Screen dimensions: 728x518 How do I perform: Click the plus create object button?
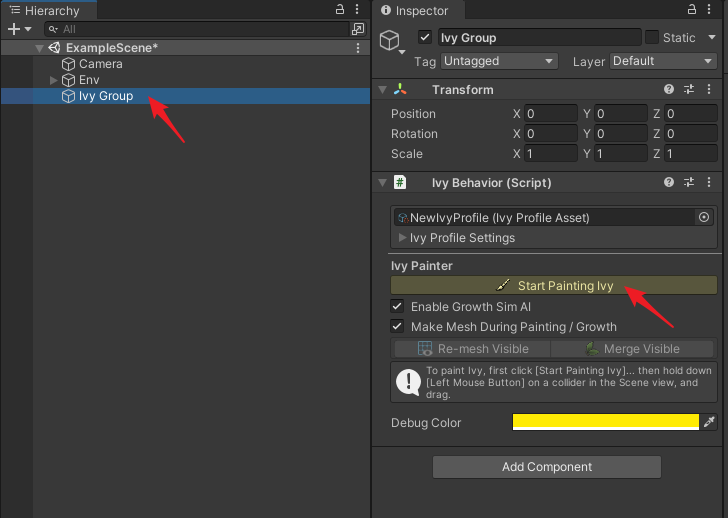pos(14,29)
